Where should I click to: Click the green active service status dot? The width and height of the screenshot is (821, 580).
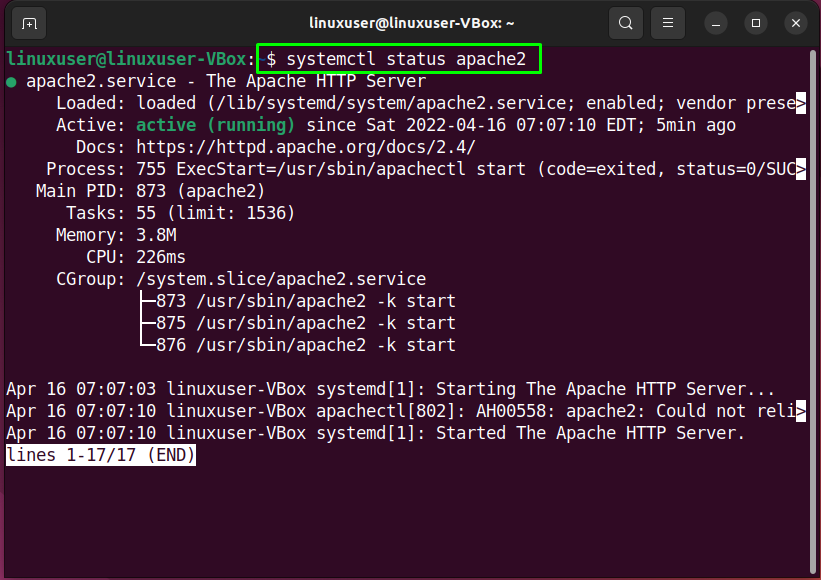click(x=10, y=81)
